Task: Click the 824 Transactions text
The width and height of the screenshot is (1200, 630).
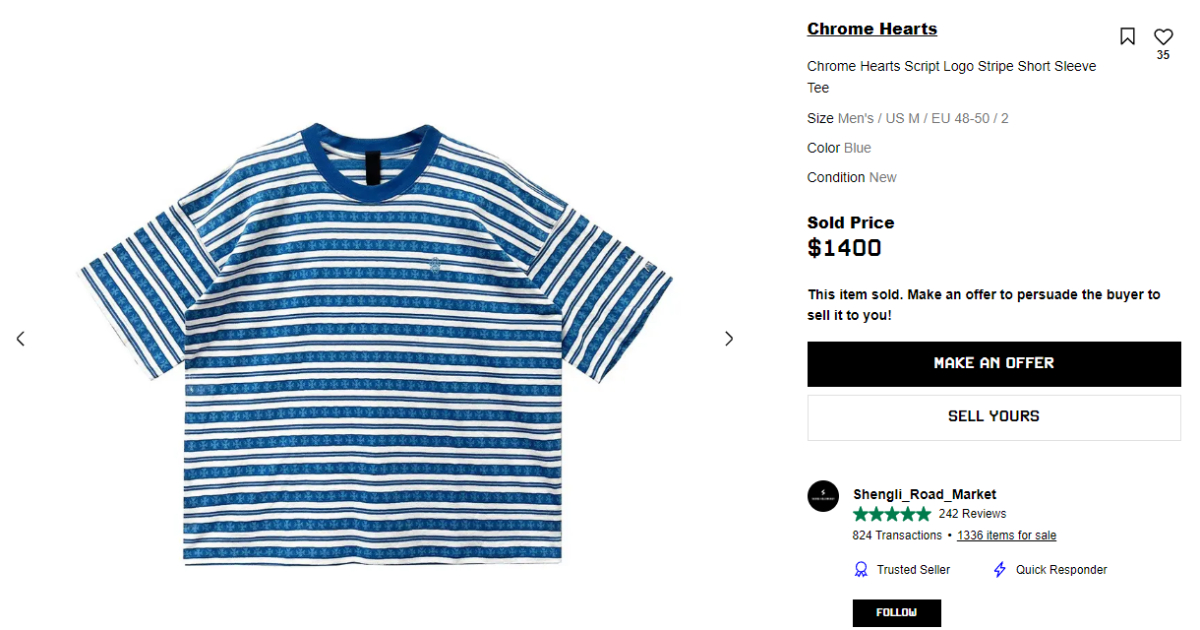Action: (x=897, y=535)
